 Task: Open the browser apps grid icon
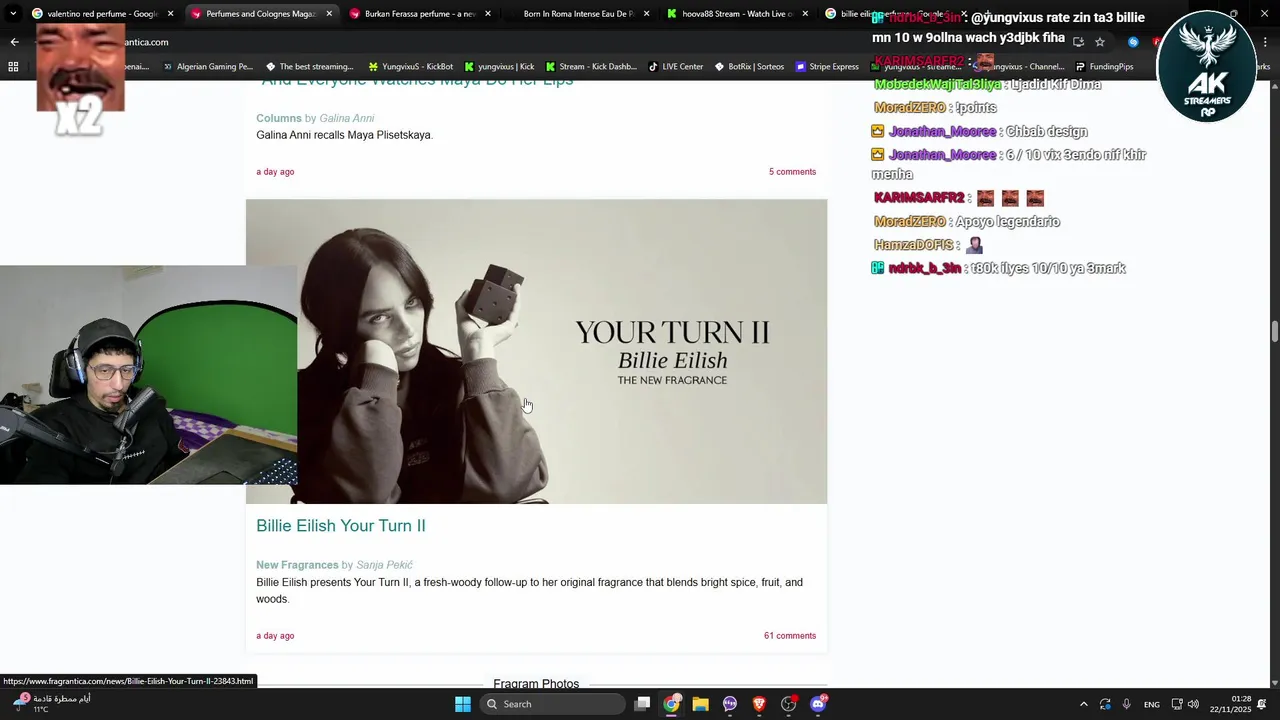tap(13, 67)
